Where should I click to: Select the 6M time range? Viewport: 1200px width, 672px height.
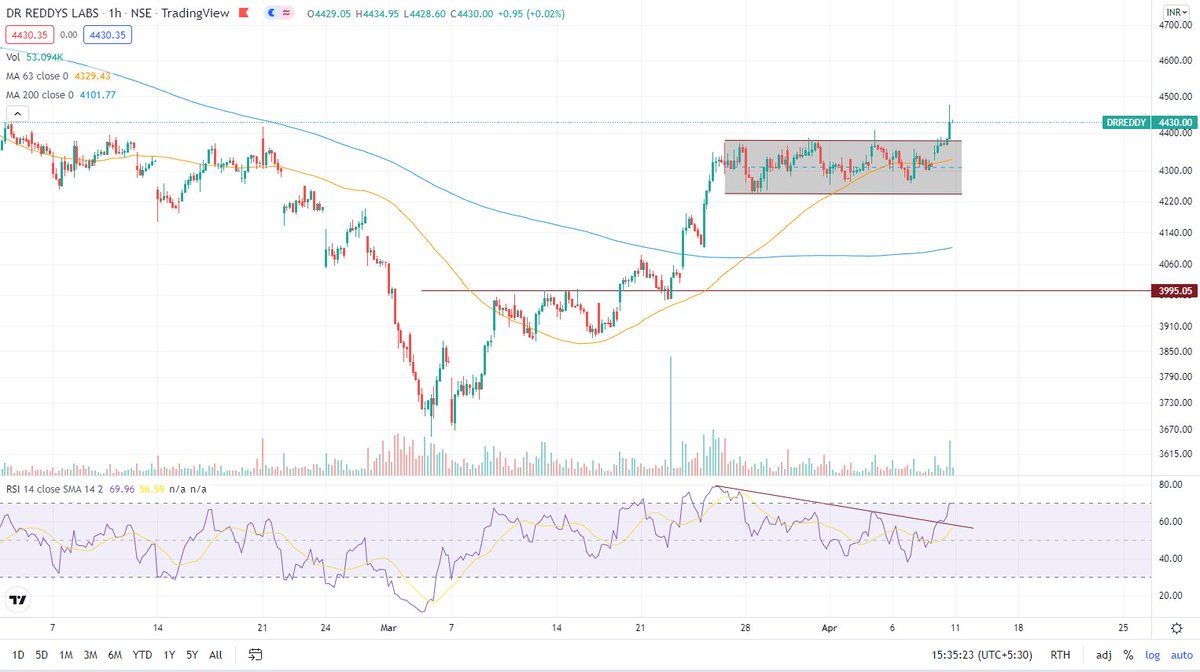[x=115, y=655]
